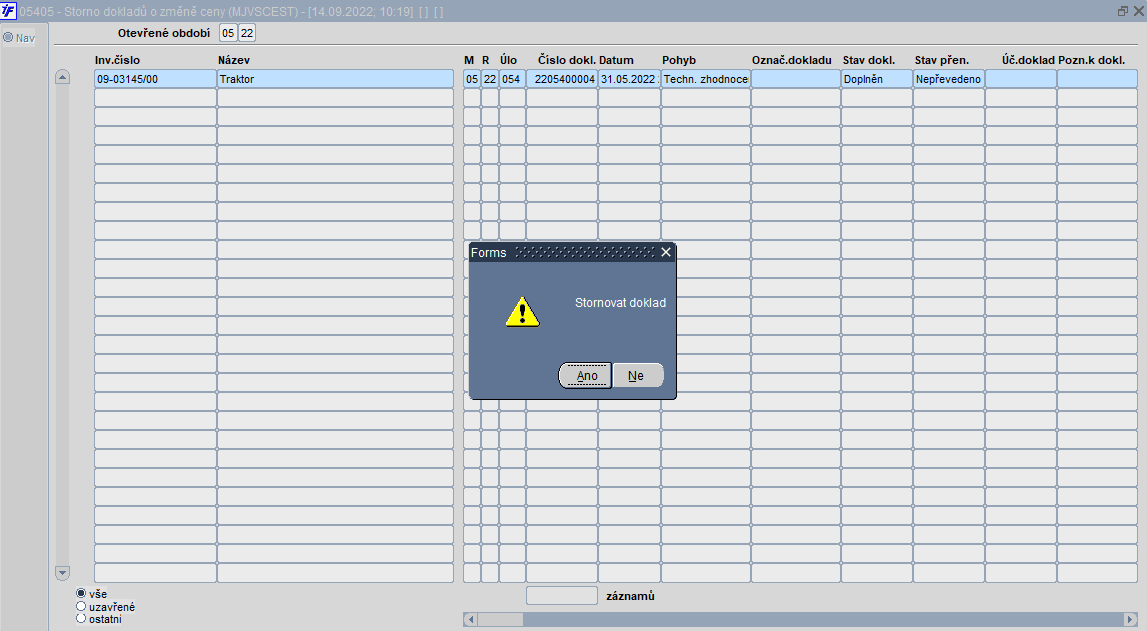Select inventory number 09-03145/00 cell
Image resolution: width=1147 pixels, height=631 pixels.
(155, 79)
